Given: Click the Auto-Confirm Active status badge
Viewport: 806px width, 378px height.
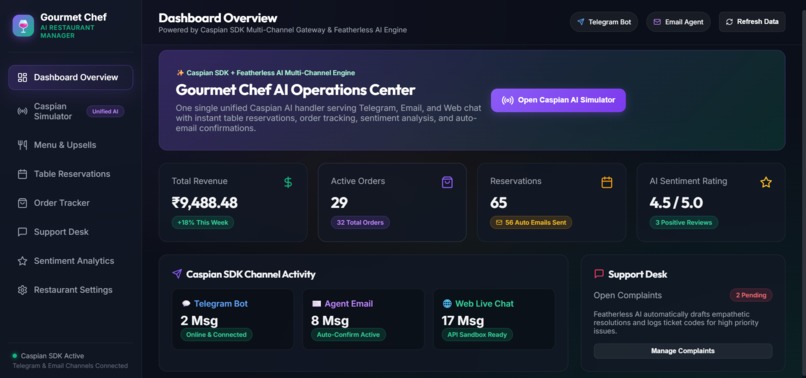Looking at the screenshot, I should (x=349, y=335).
